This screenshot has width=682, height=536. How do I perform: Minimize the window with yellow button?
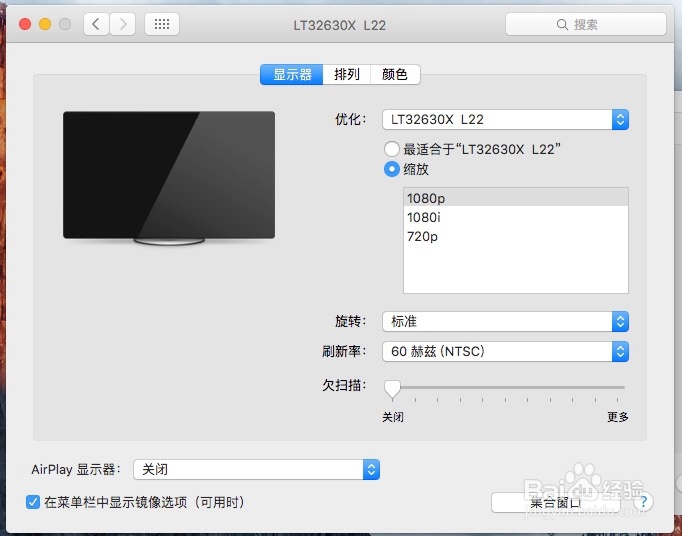(x=45, y=24)
